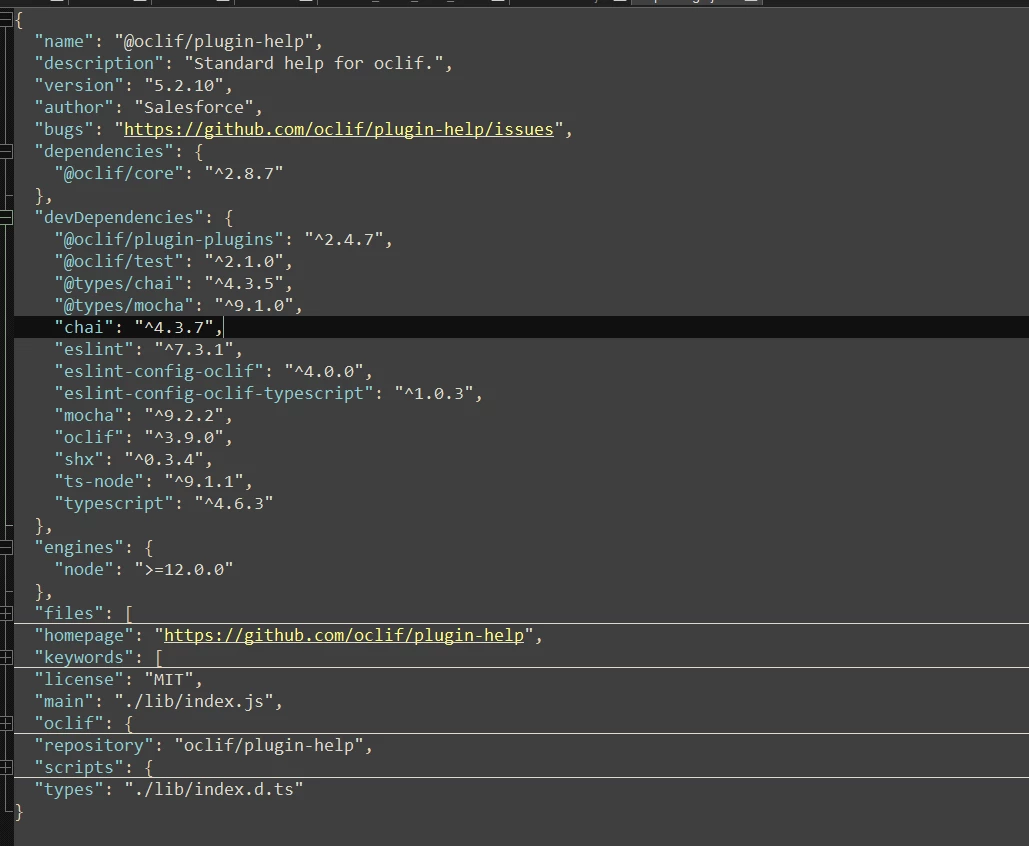Expand the folded "files" array

click(x=6, y=614)
